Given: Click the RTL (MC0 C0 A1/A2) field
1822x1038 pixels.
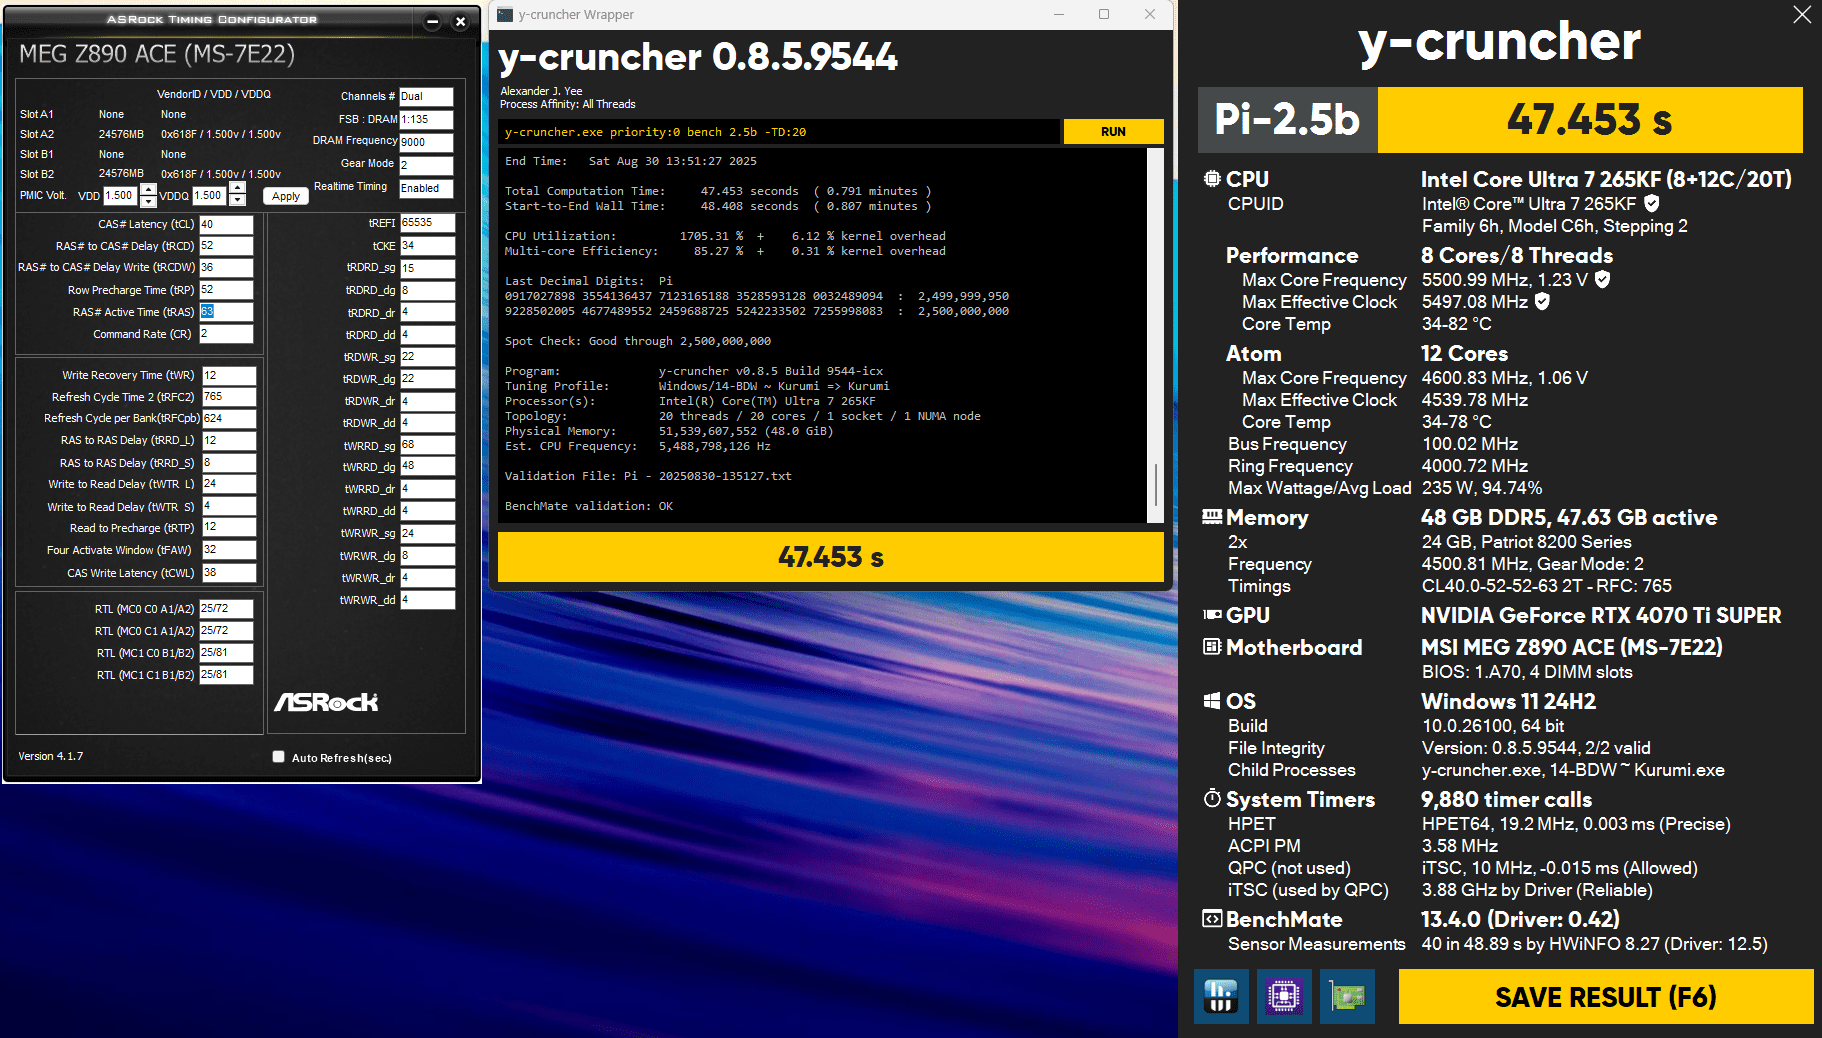Looking at the screenshot, I should 226,609.
